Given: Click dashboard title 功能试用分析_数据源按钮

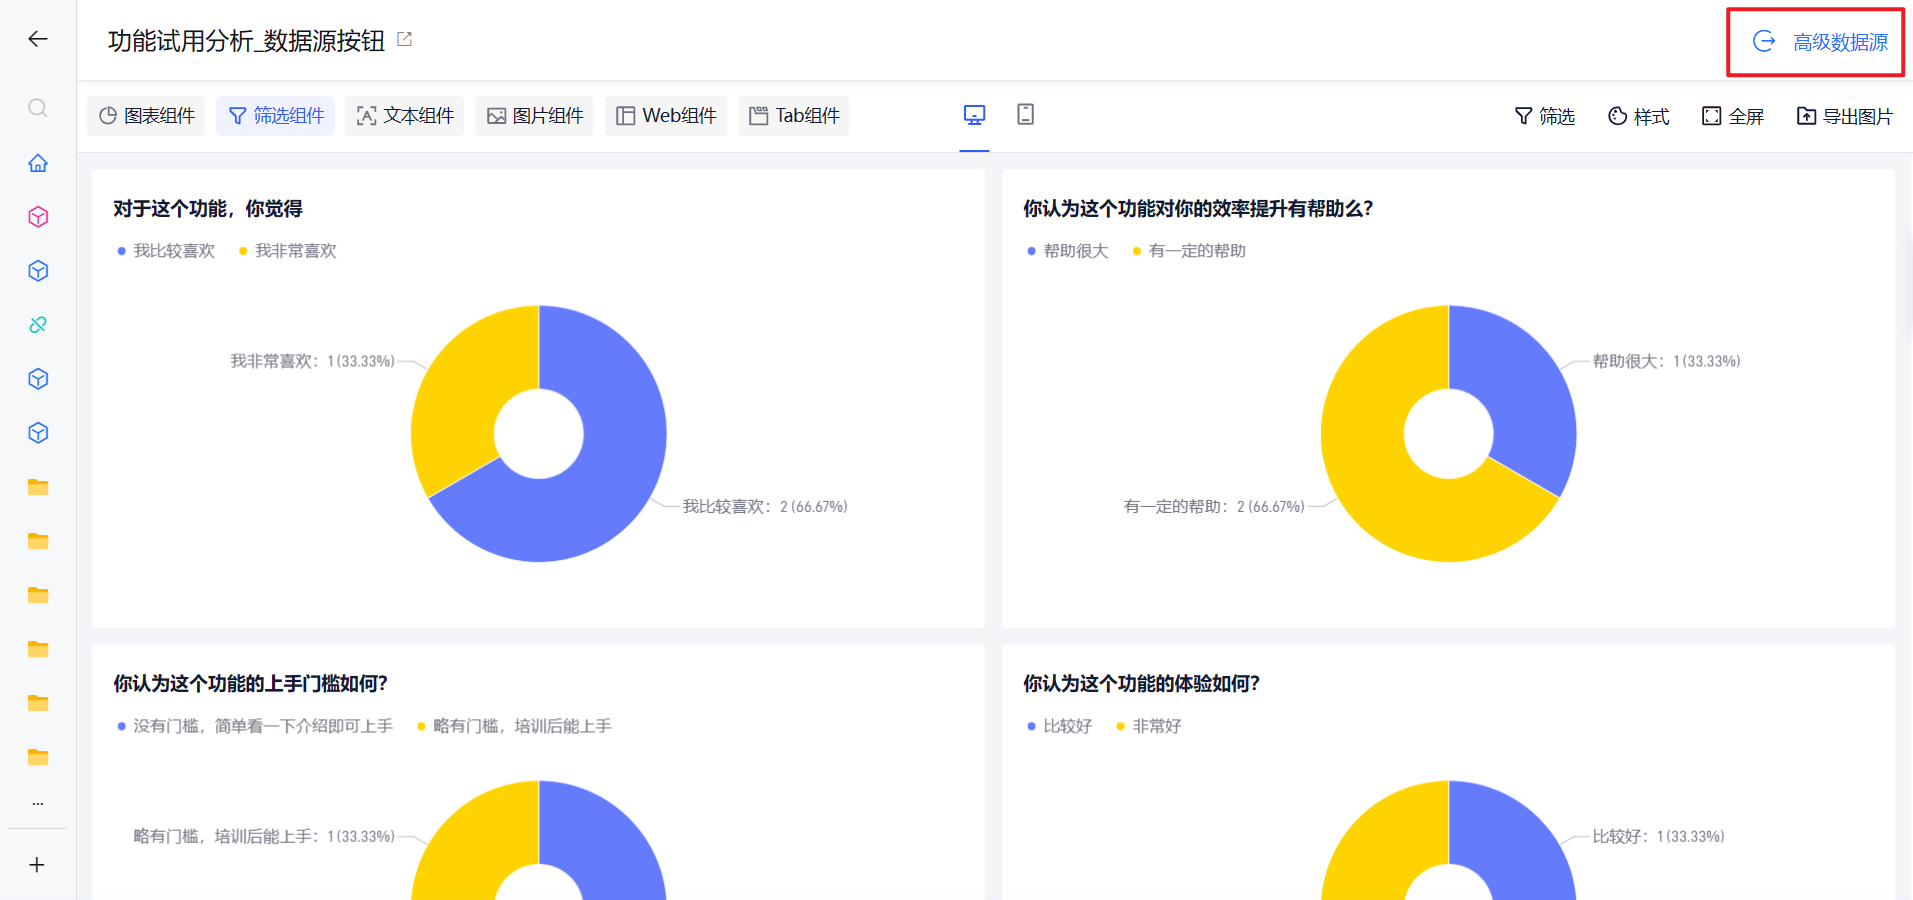Looking at the screenshot, I should click(x=247, y=40).
